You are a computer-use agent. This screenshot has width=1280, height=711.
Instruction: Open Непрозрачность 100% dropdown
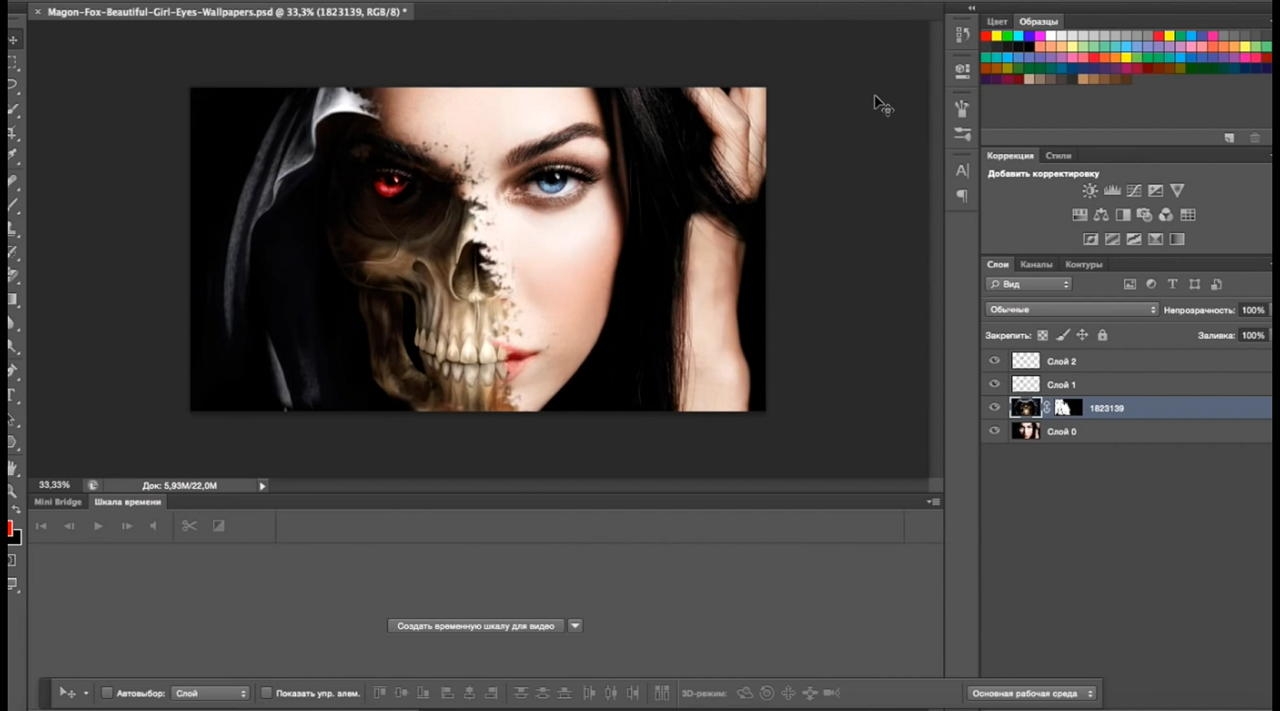click(x=1253, y=310)
